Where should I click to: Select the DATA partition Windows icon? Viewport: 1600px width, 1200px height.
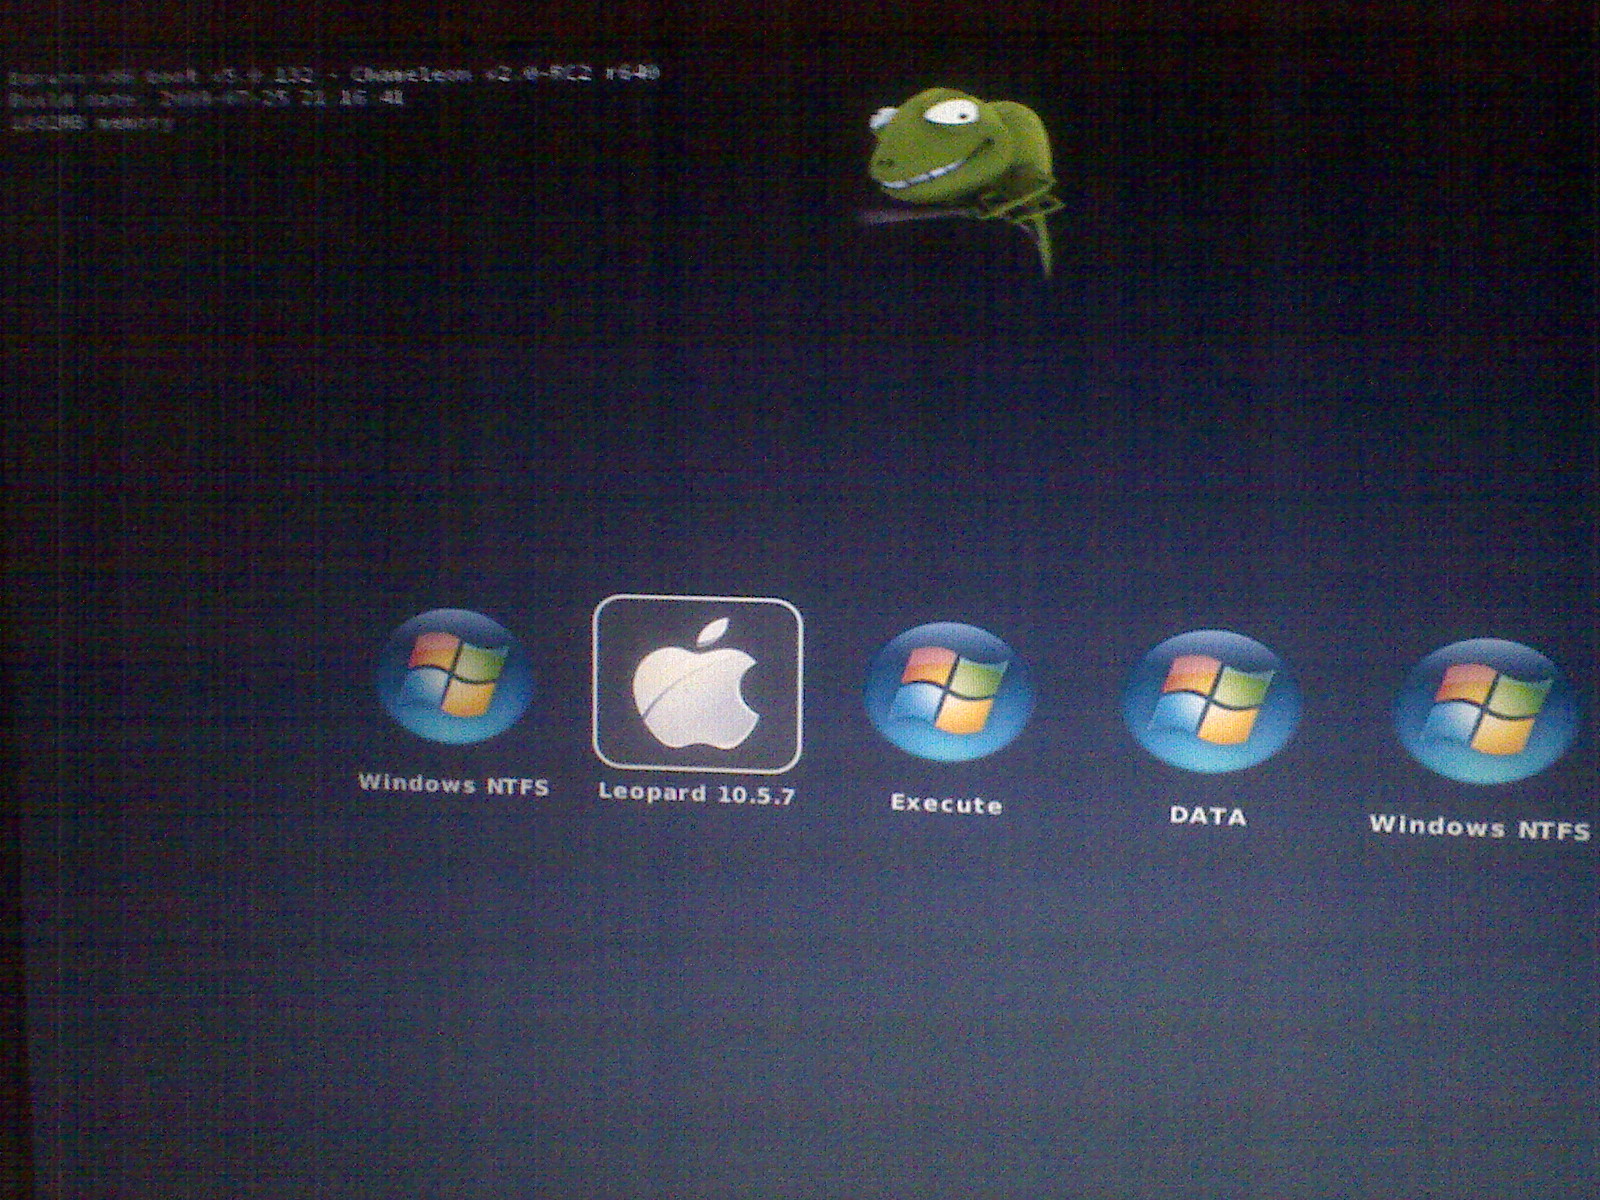click(x=1210, y=701)
